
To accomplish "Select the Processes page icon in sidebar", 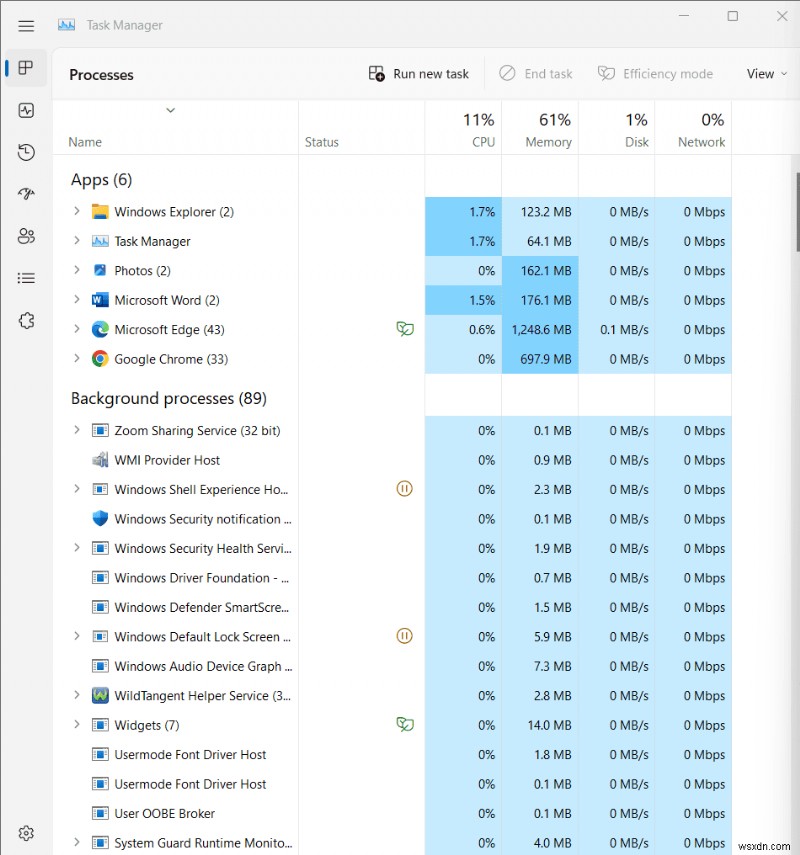I will coord(26,68).
